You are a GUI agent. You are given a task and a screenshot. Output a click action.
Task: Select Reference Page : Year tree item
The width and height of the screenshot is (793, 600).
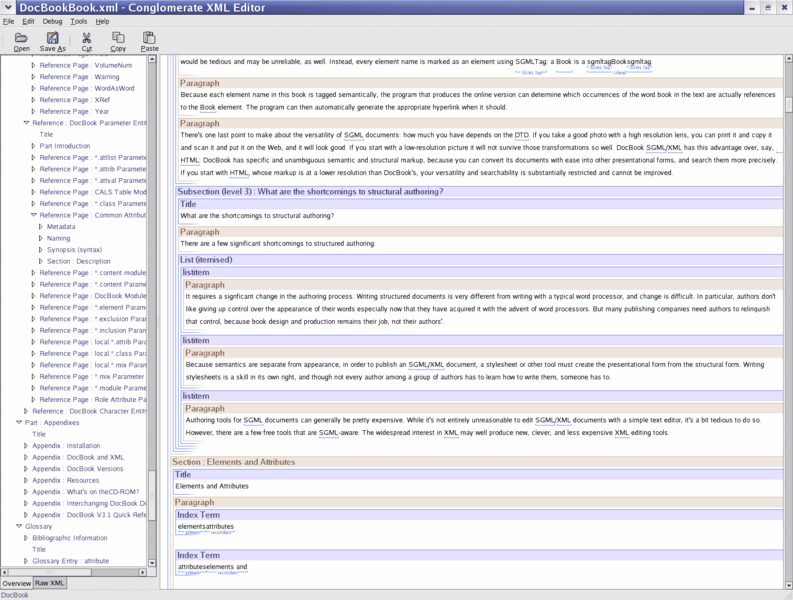click(74, 111)
